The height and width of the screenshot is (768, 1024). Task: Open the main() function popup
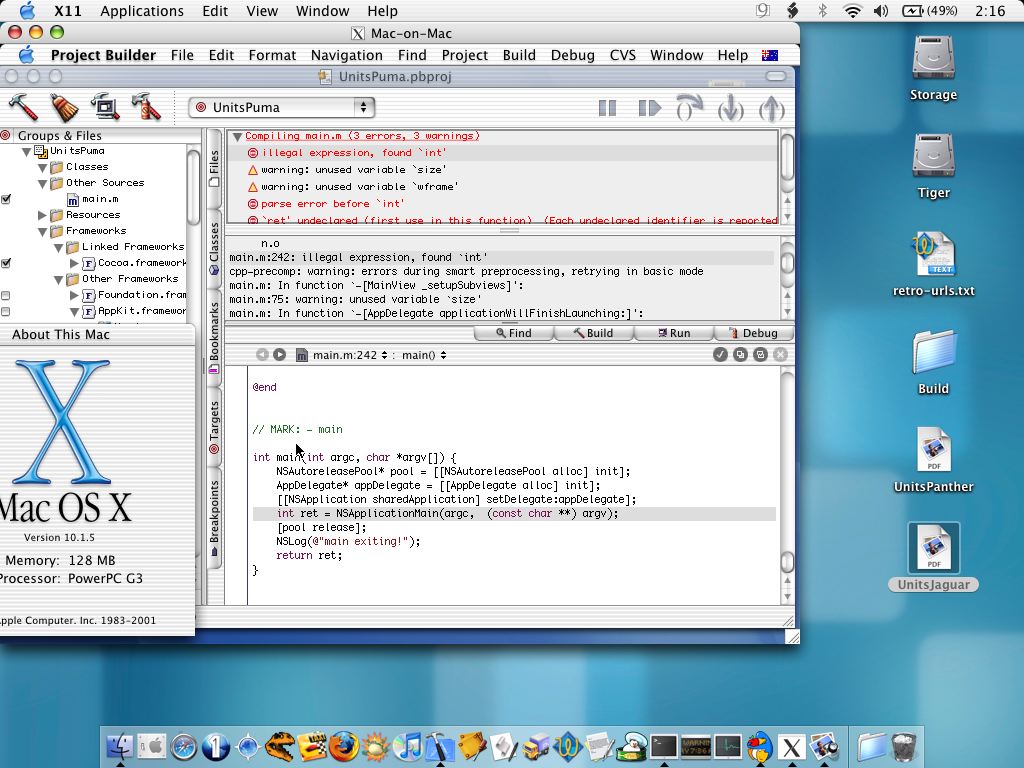(x=424, y=355)
